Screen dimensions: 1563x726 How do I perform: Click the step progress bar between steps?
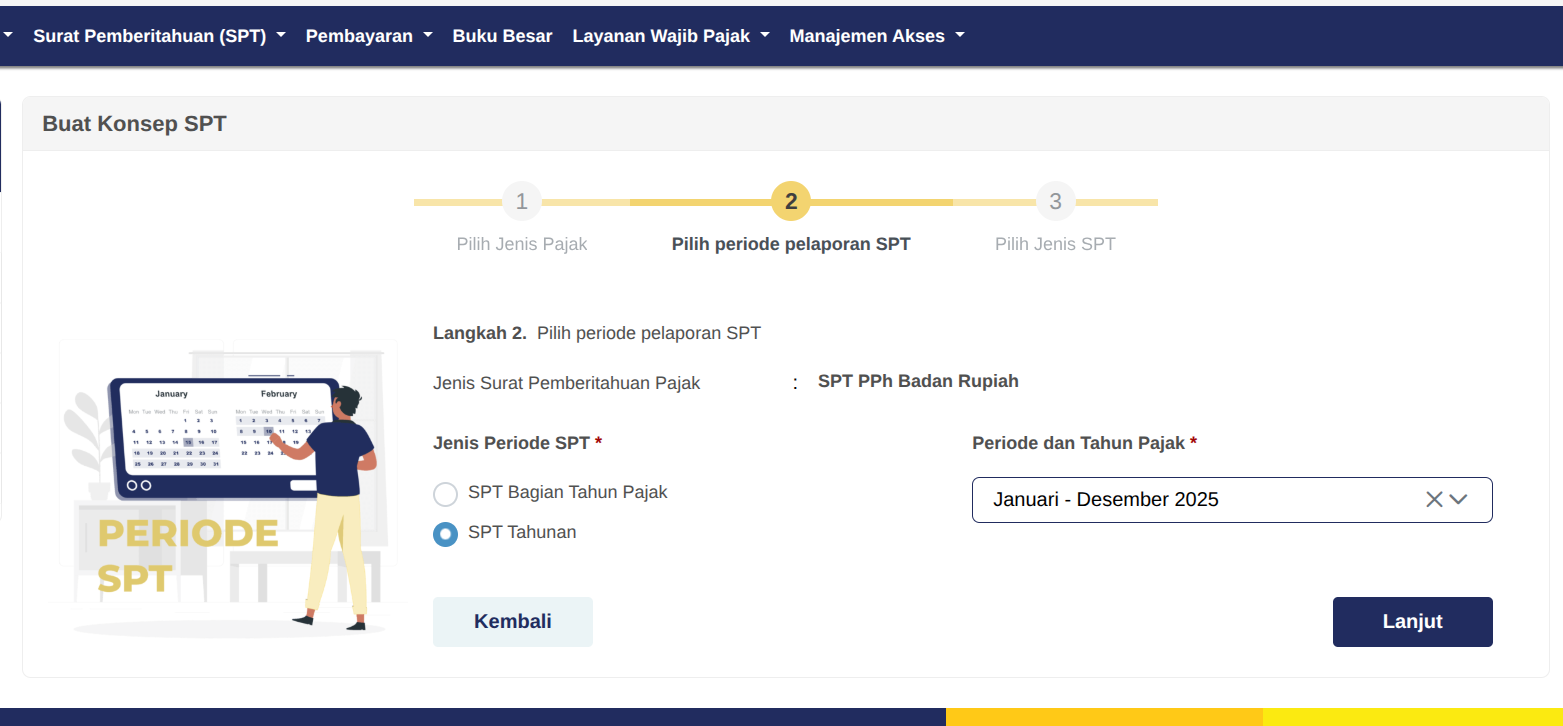tap(655, 201)
